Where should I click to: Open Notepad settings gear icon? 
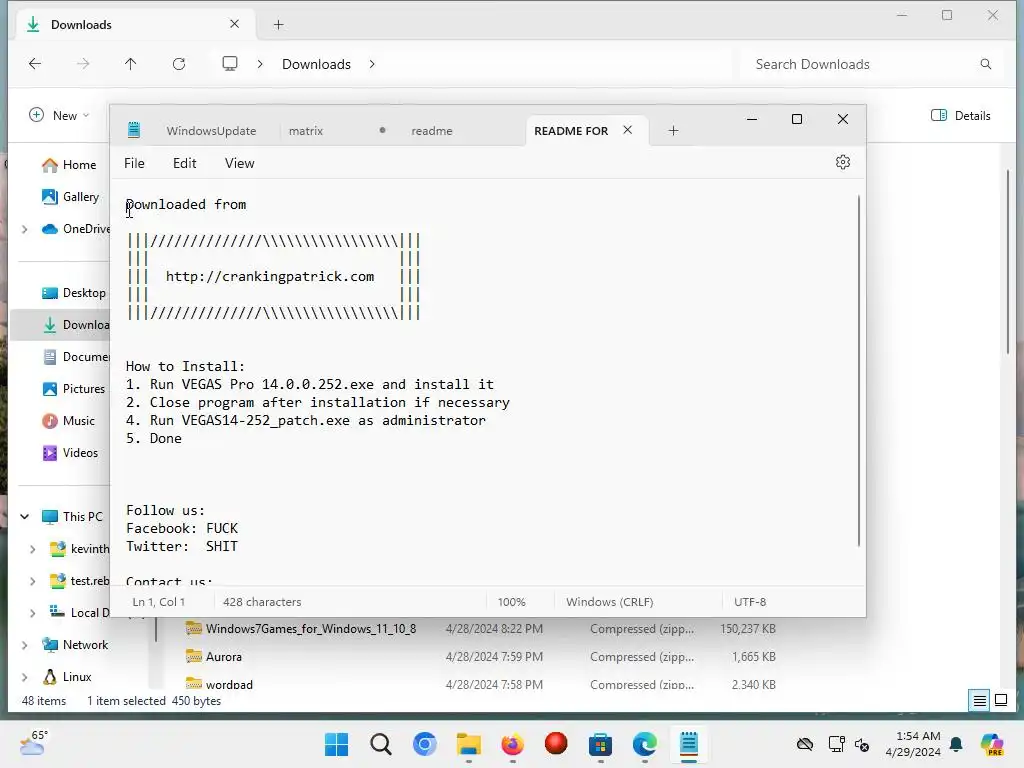click(x=842, y=162)
